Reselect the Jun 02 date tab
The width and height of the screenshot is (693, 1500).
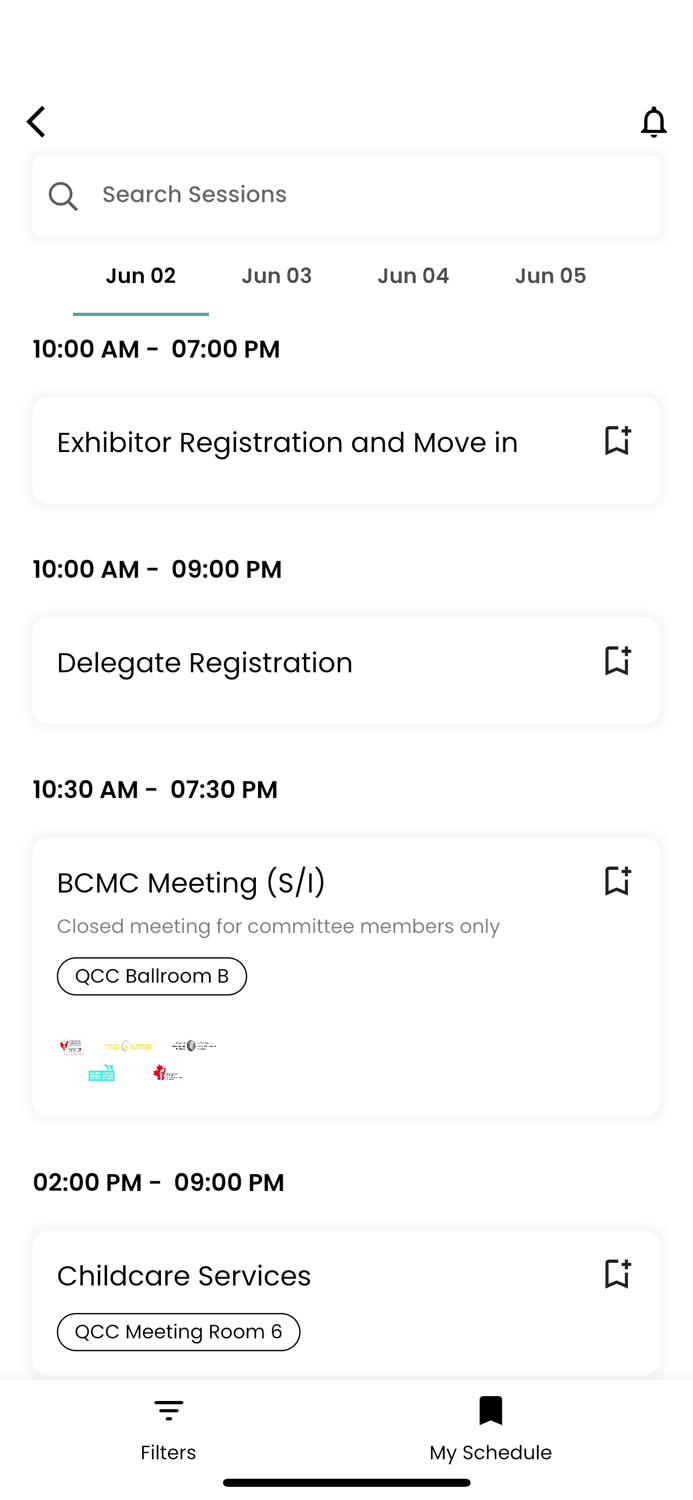tap(140, 275)
